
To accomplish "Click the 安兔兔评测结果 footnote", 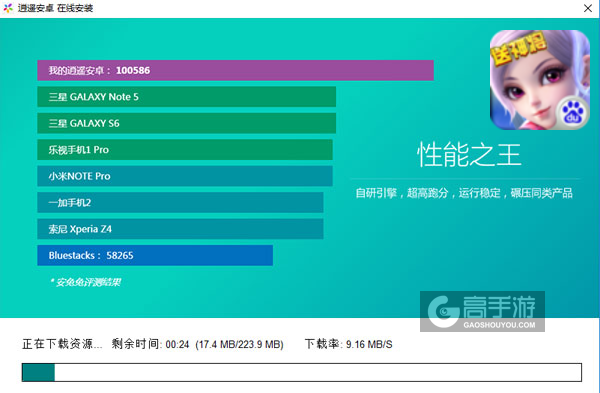I will tap(85, 282).
